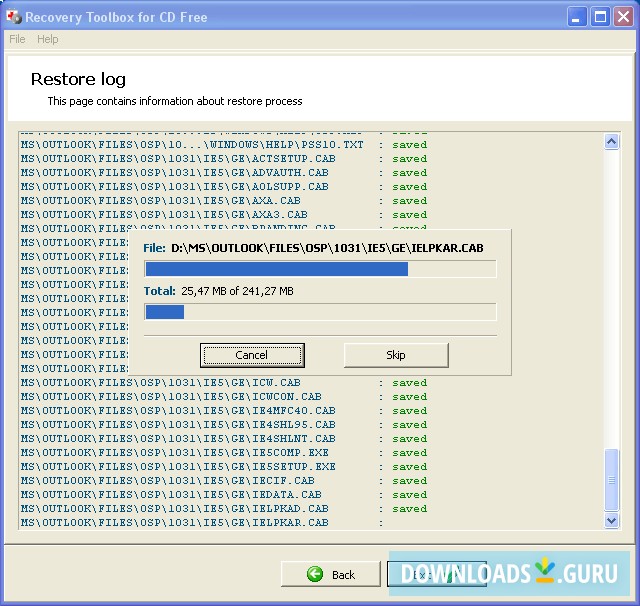Click the file path D:\MS\OUTLOOK...IELPKAR.CAB in dialog

pos(327,248)
